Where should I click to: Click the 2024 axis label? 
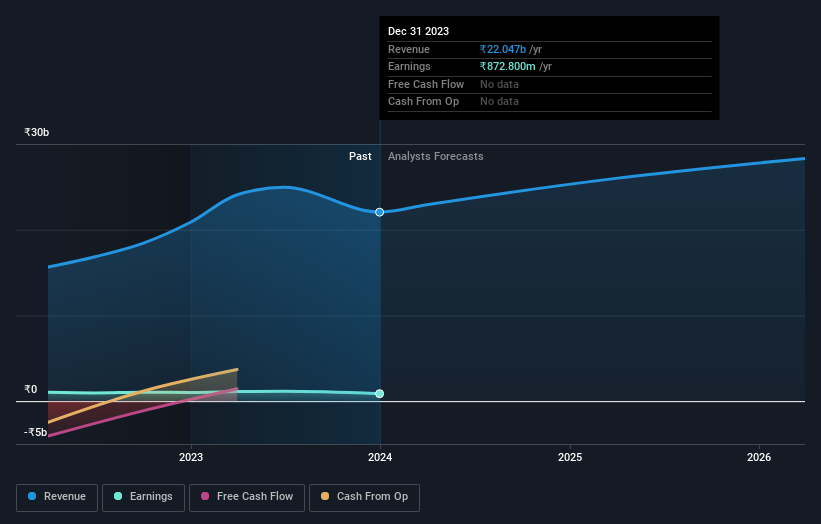tap(380, 458)
